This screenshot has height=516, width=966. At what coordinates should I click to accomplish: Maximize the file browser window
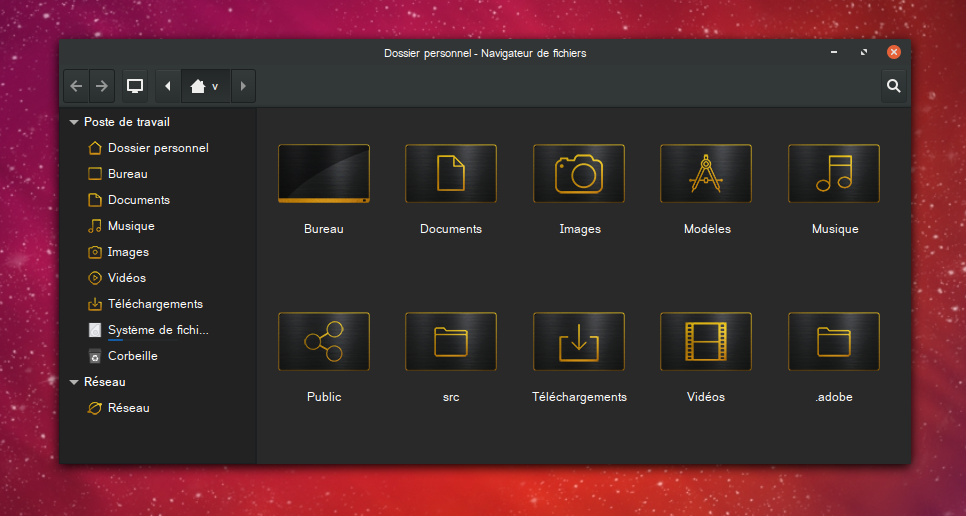(x=864, y=52)
